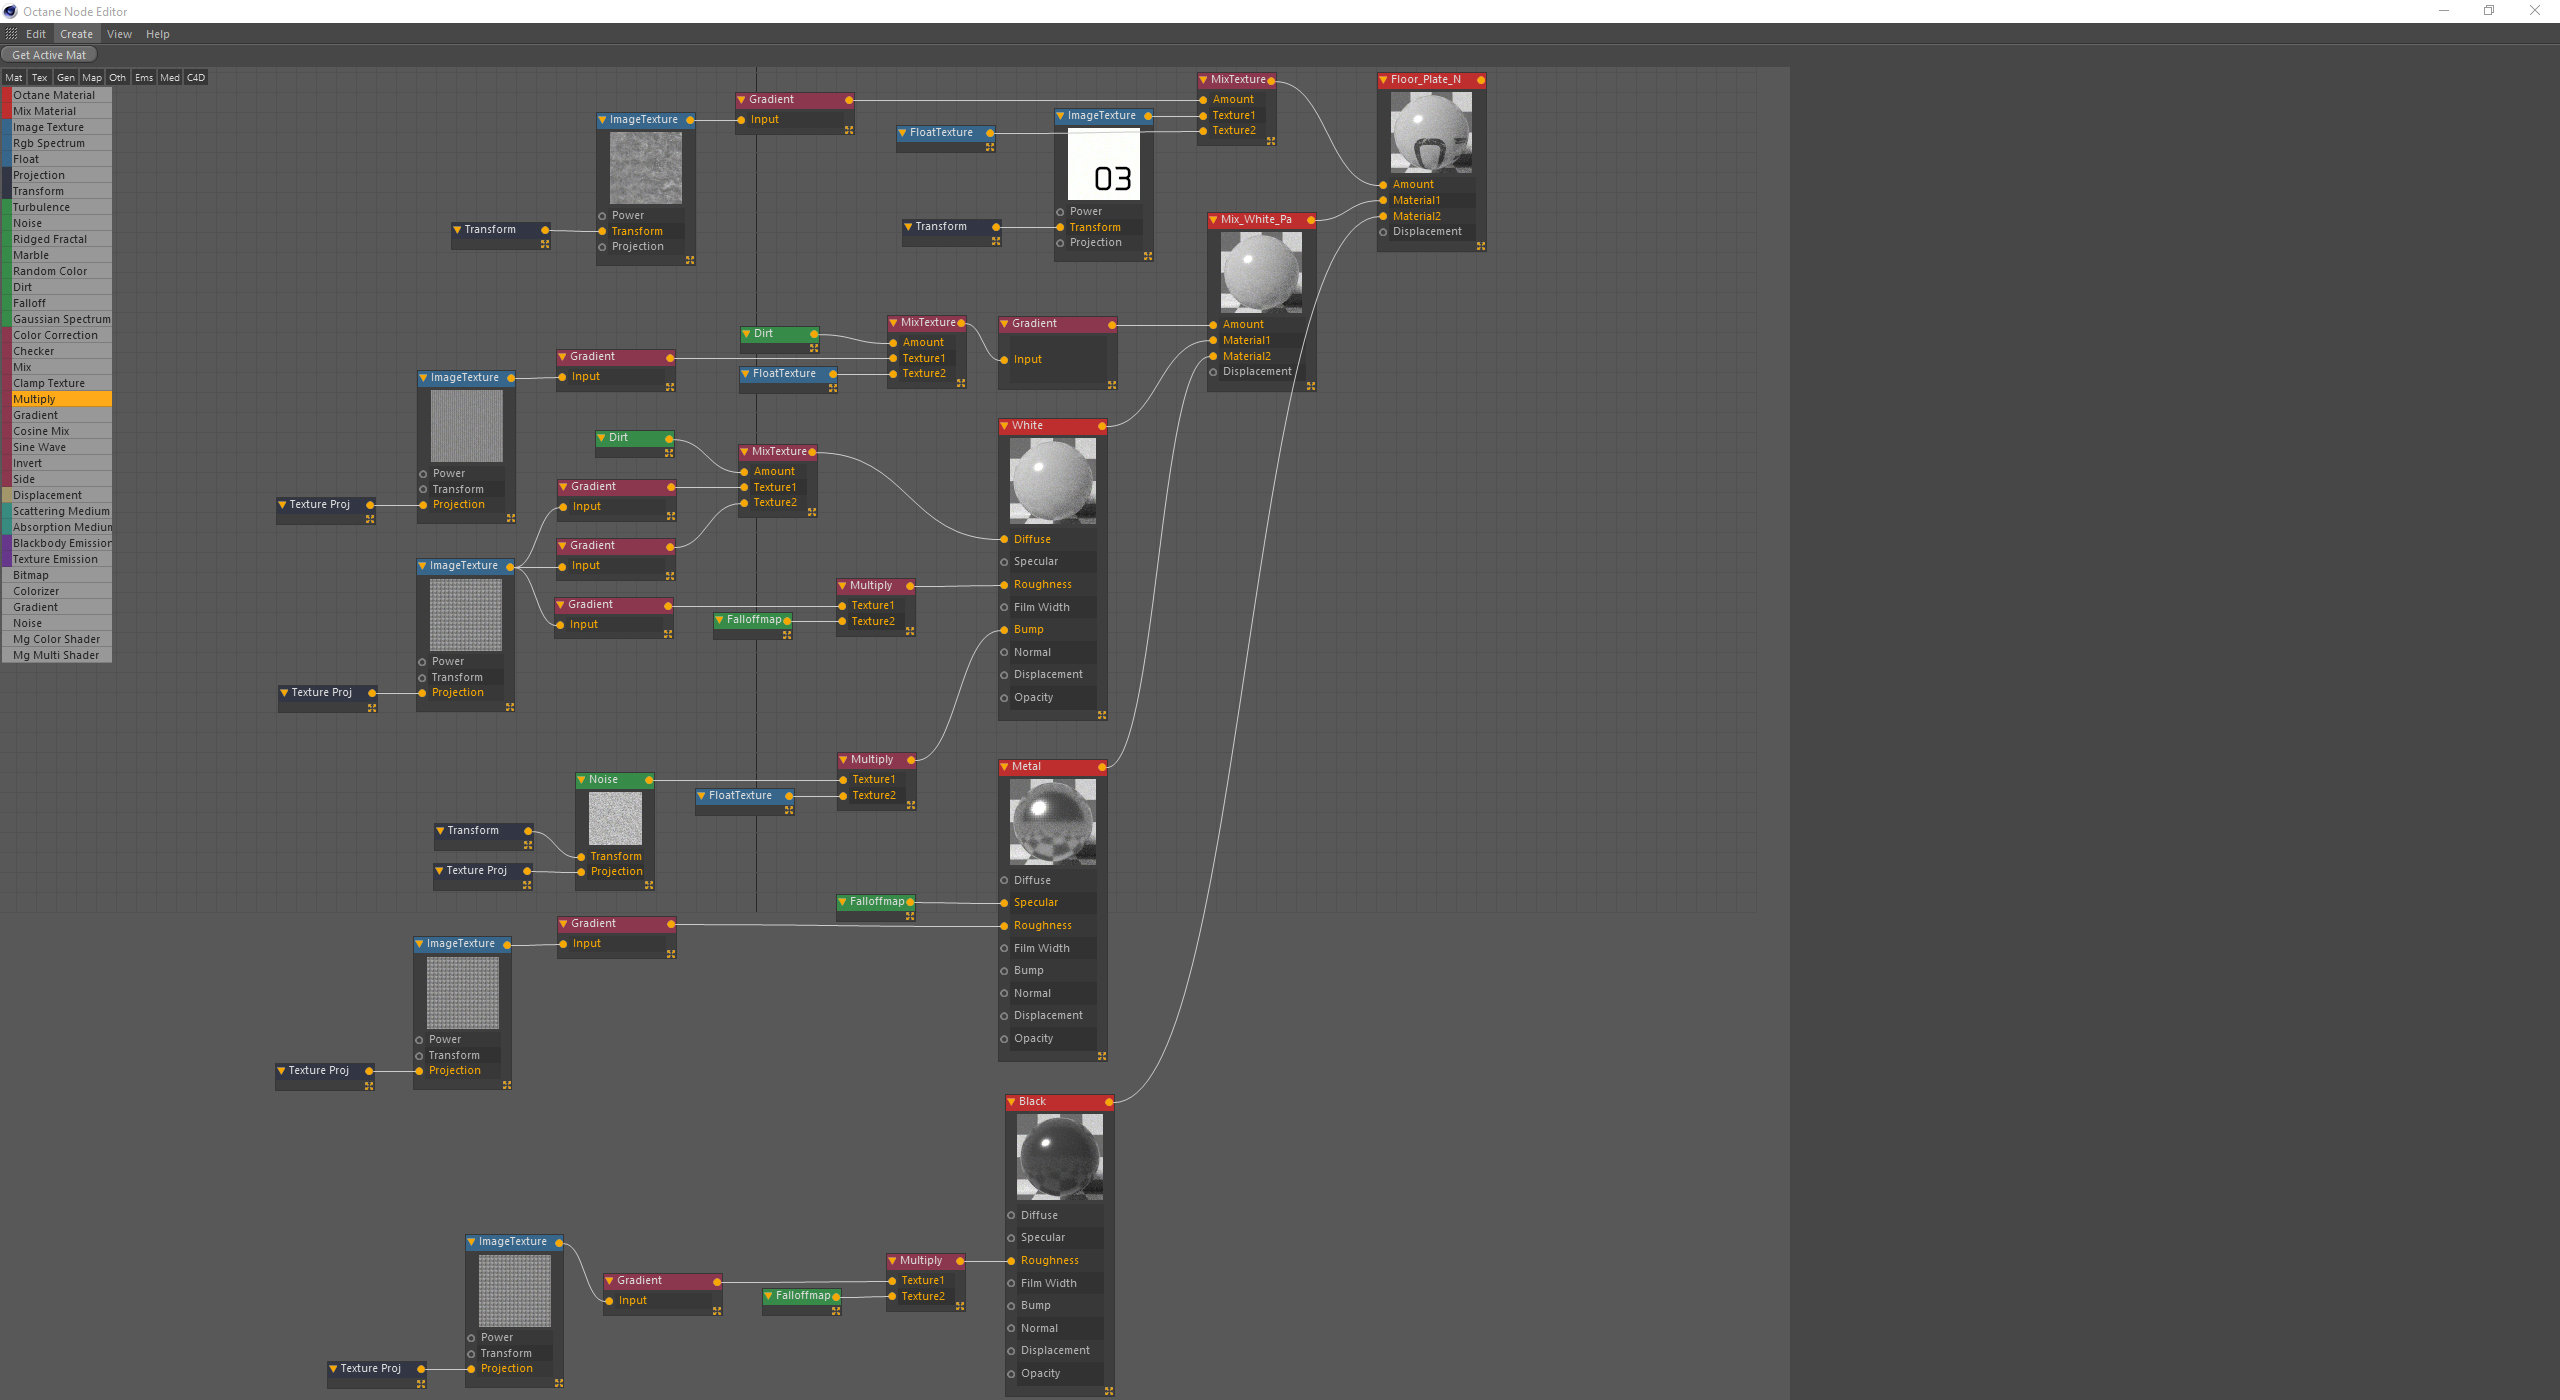The width and height of the screenshot is (2560, 1400).
Task: Toggle the Ems node filter button
Action: [144, 78]
